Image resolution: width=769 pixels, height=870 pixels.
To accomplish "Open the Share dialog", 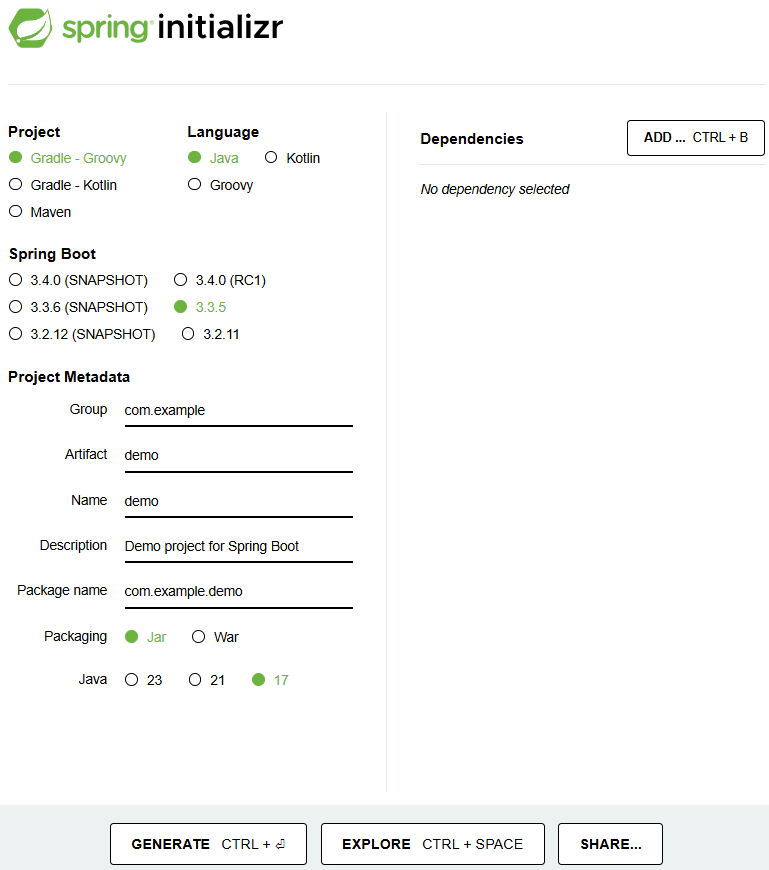I will click(610, 844).
